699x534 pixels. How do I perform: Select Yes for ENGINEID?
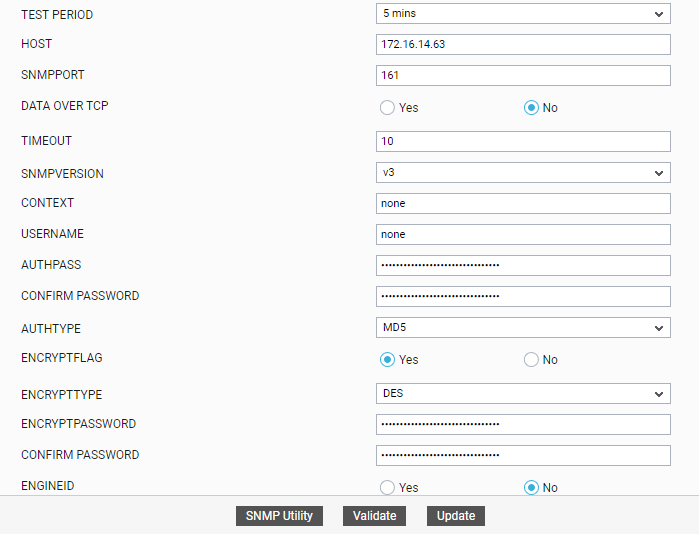(387, 488)
